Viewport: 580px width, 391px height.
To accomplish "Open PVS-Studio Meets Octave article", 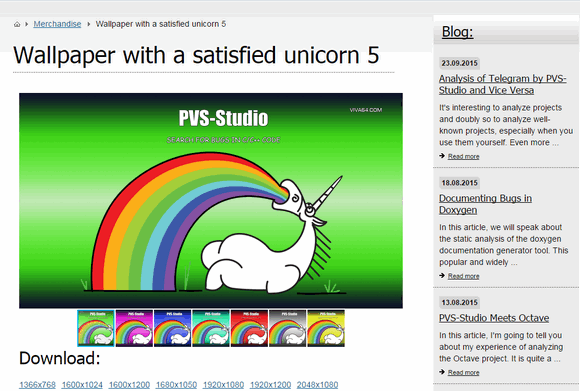I will click(x=494, y=318).
